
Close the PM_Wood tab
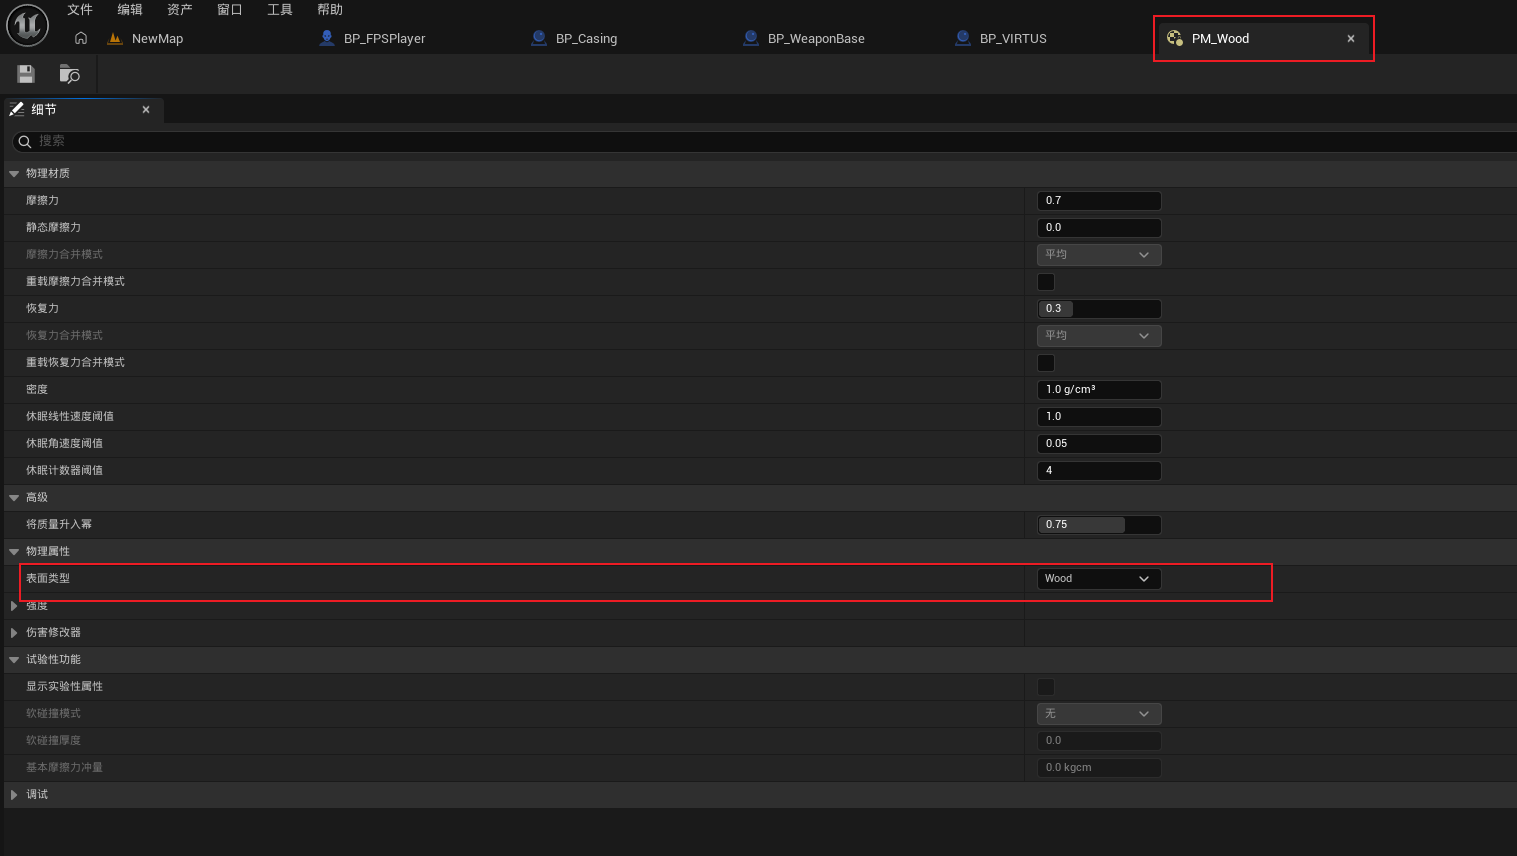pos(1351,39)
